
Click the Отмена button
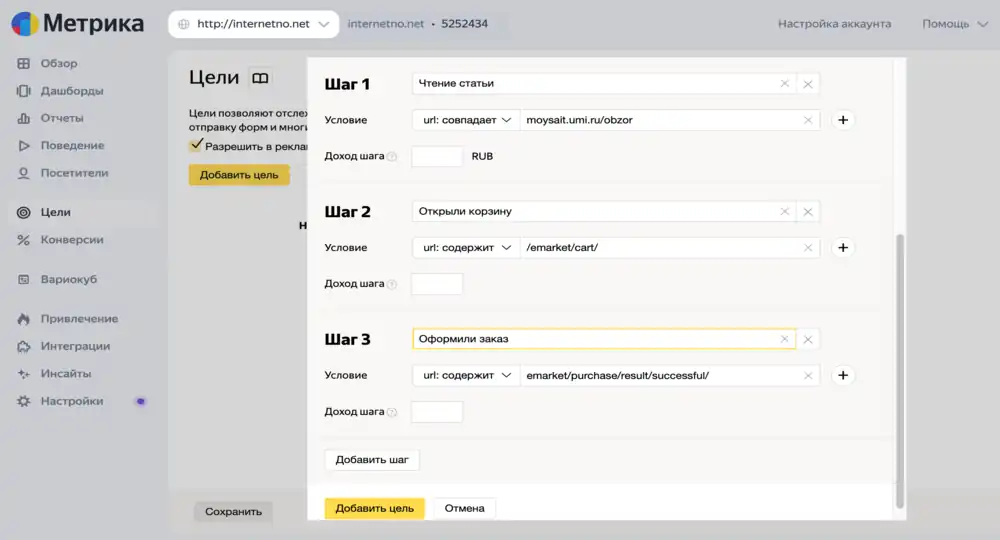[x=464, y=508]
